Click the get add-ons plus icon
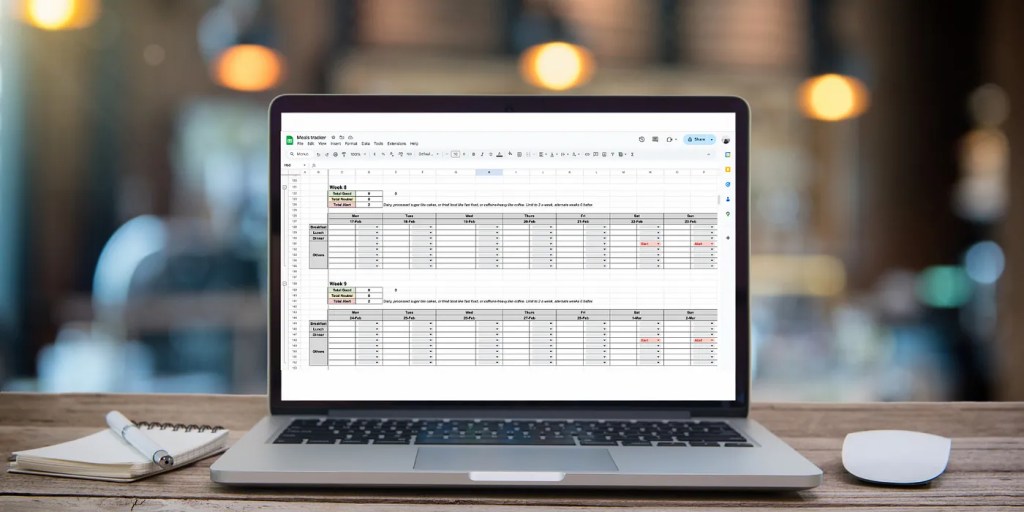Viewport: 1024px width, 512px height. 728,237
